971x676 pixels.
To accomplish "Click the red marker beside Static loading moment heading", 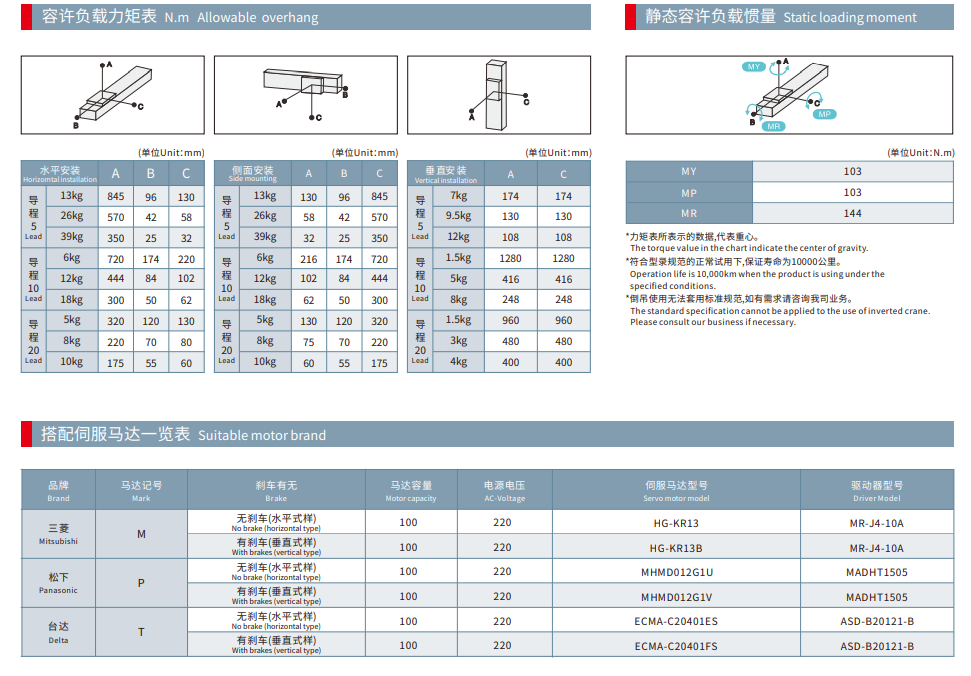I will (629, 16).
